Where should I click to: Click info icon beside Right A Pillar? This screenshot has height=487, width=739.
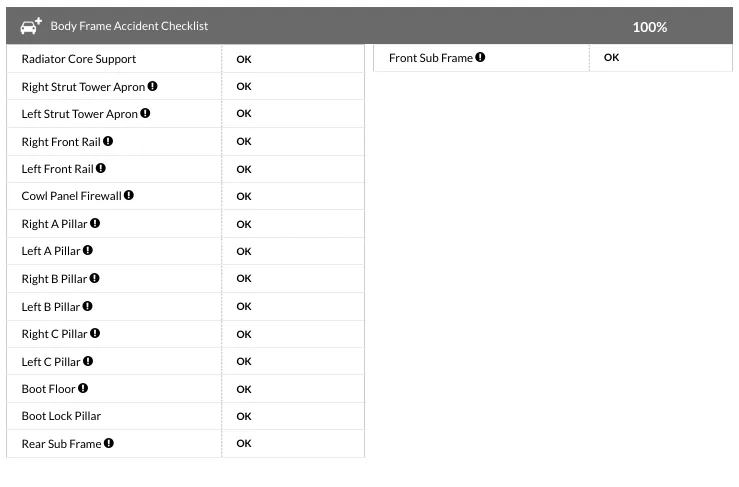[x=96, y=224]
